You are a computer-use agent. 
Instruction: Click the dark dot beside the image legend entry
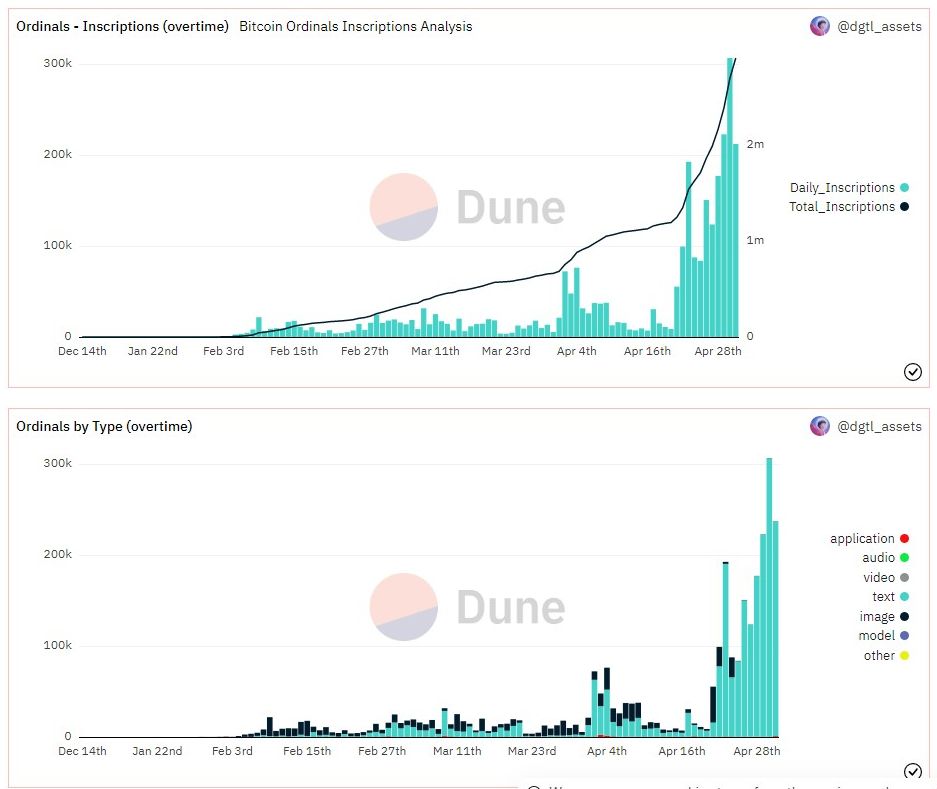pyautogui.click(x=903, y=616)
